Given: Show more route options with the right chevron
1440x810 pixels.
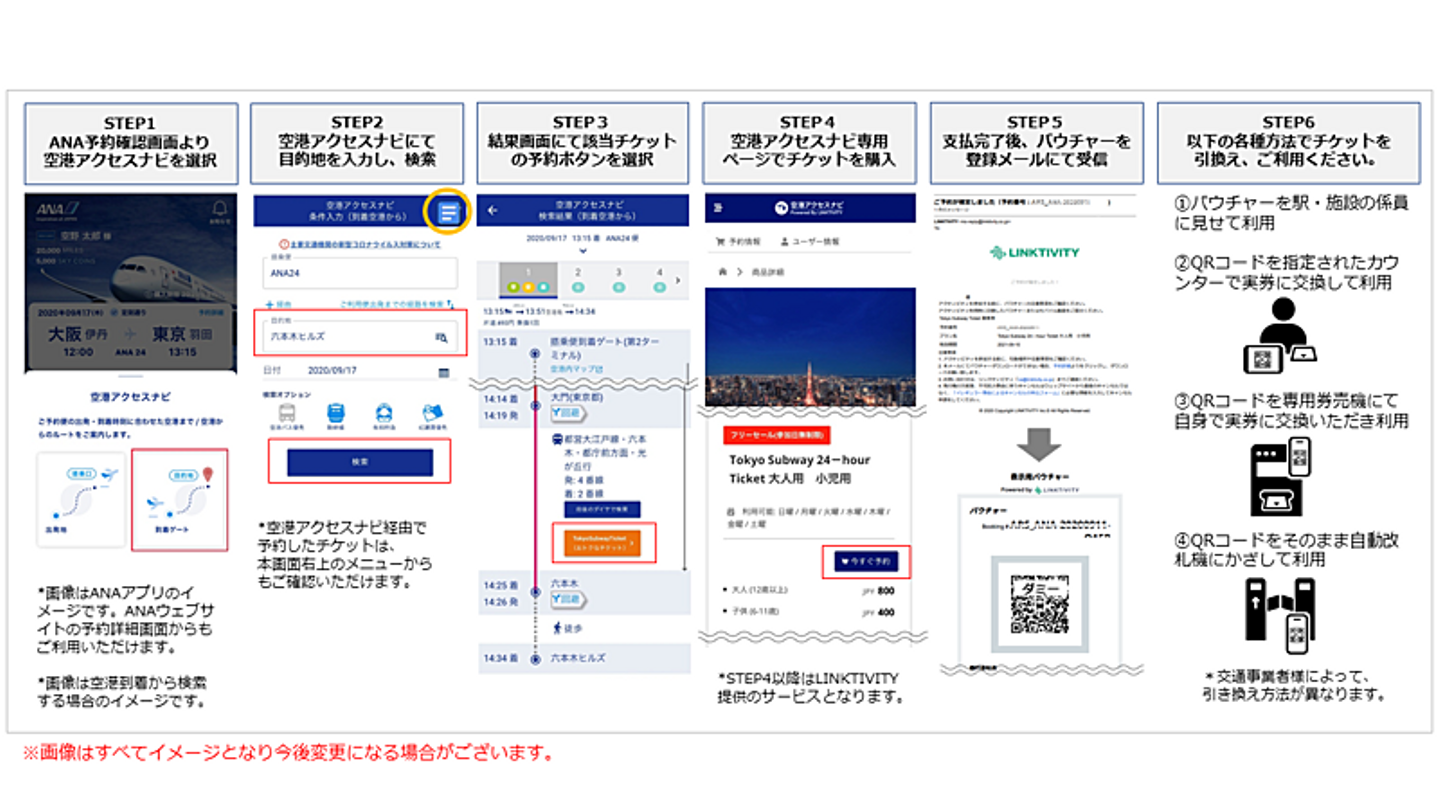Looking at the screenshot, I should tap(680, 280).
